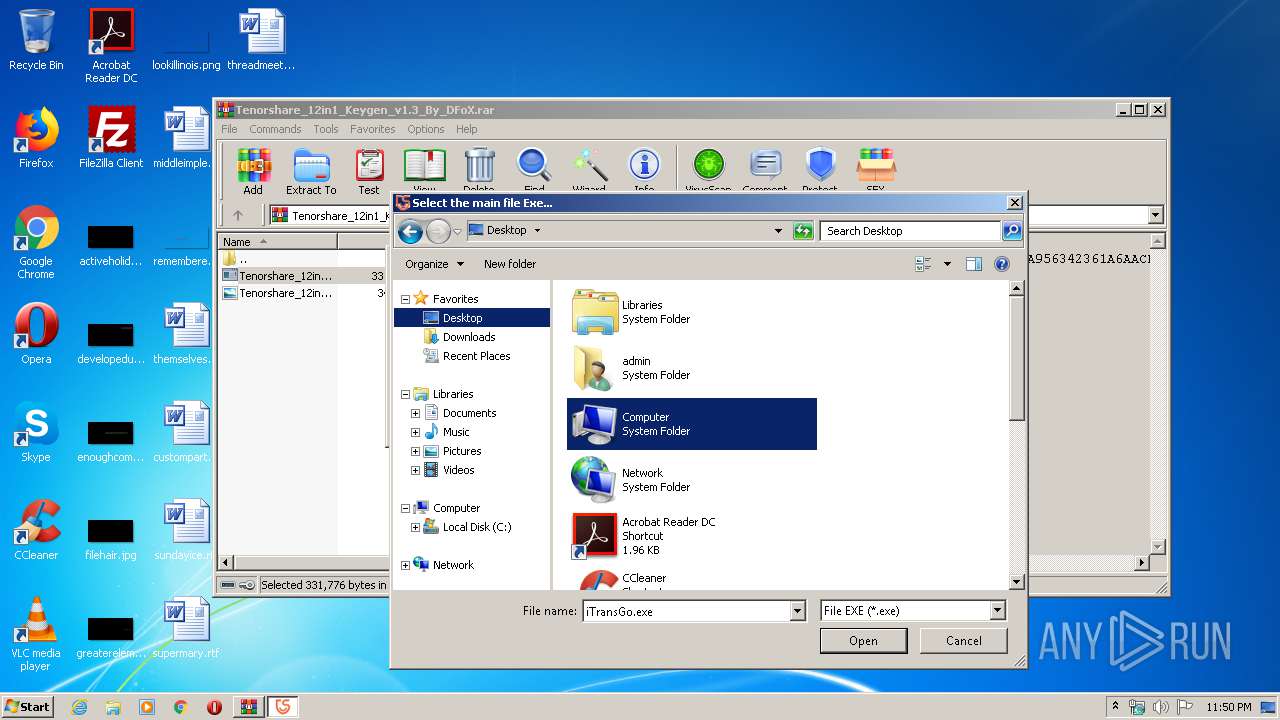Click the search magnifier in dialog
The image size is (1280, 720).
(1012, 231)
